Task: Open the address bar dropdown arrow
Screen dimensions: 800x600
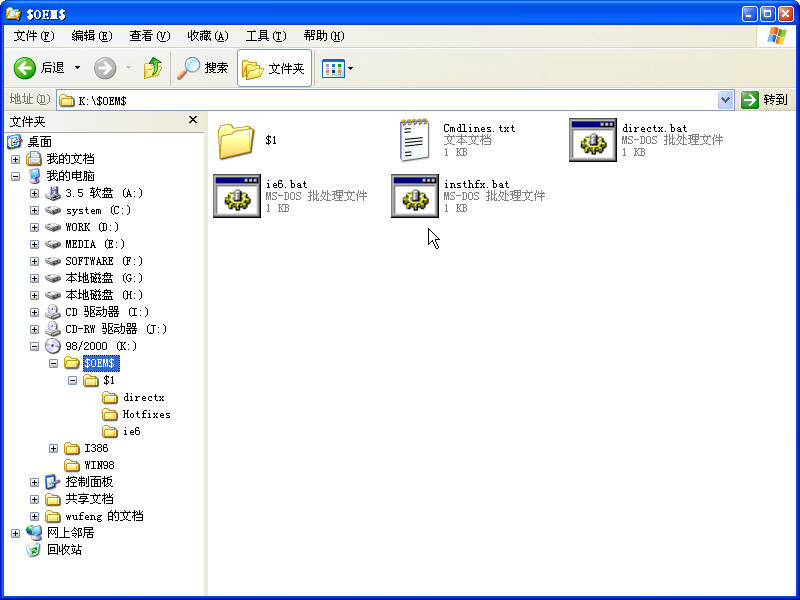Action: (x=726, y=100)
